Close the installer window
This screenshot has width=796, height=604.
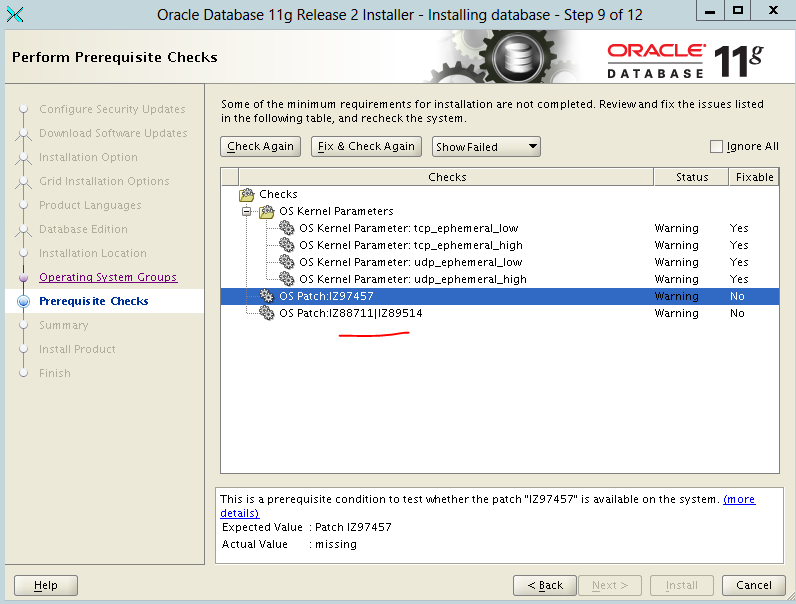tap(773, 11)
